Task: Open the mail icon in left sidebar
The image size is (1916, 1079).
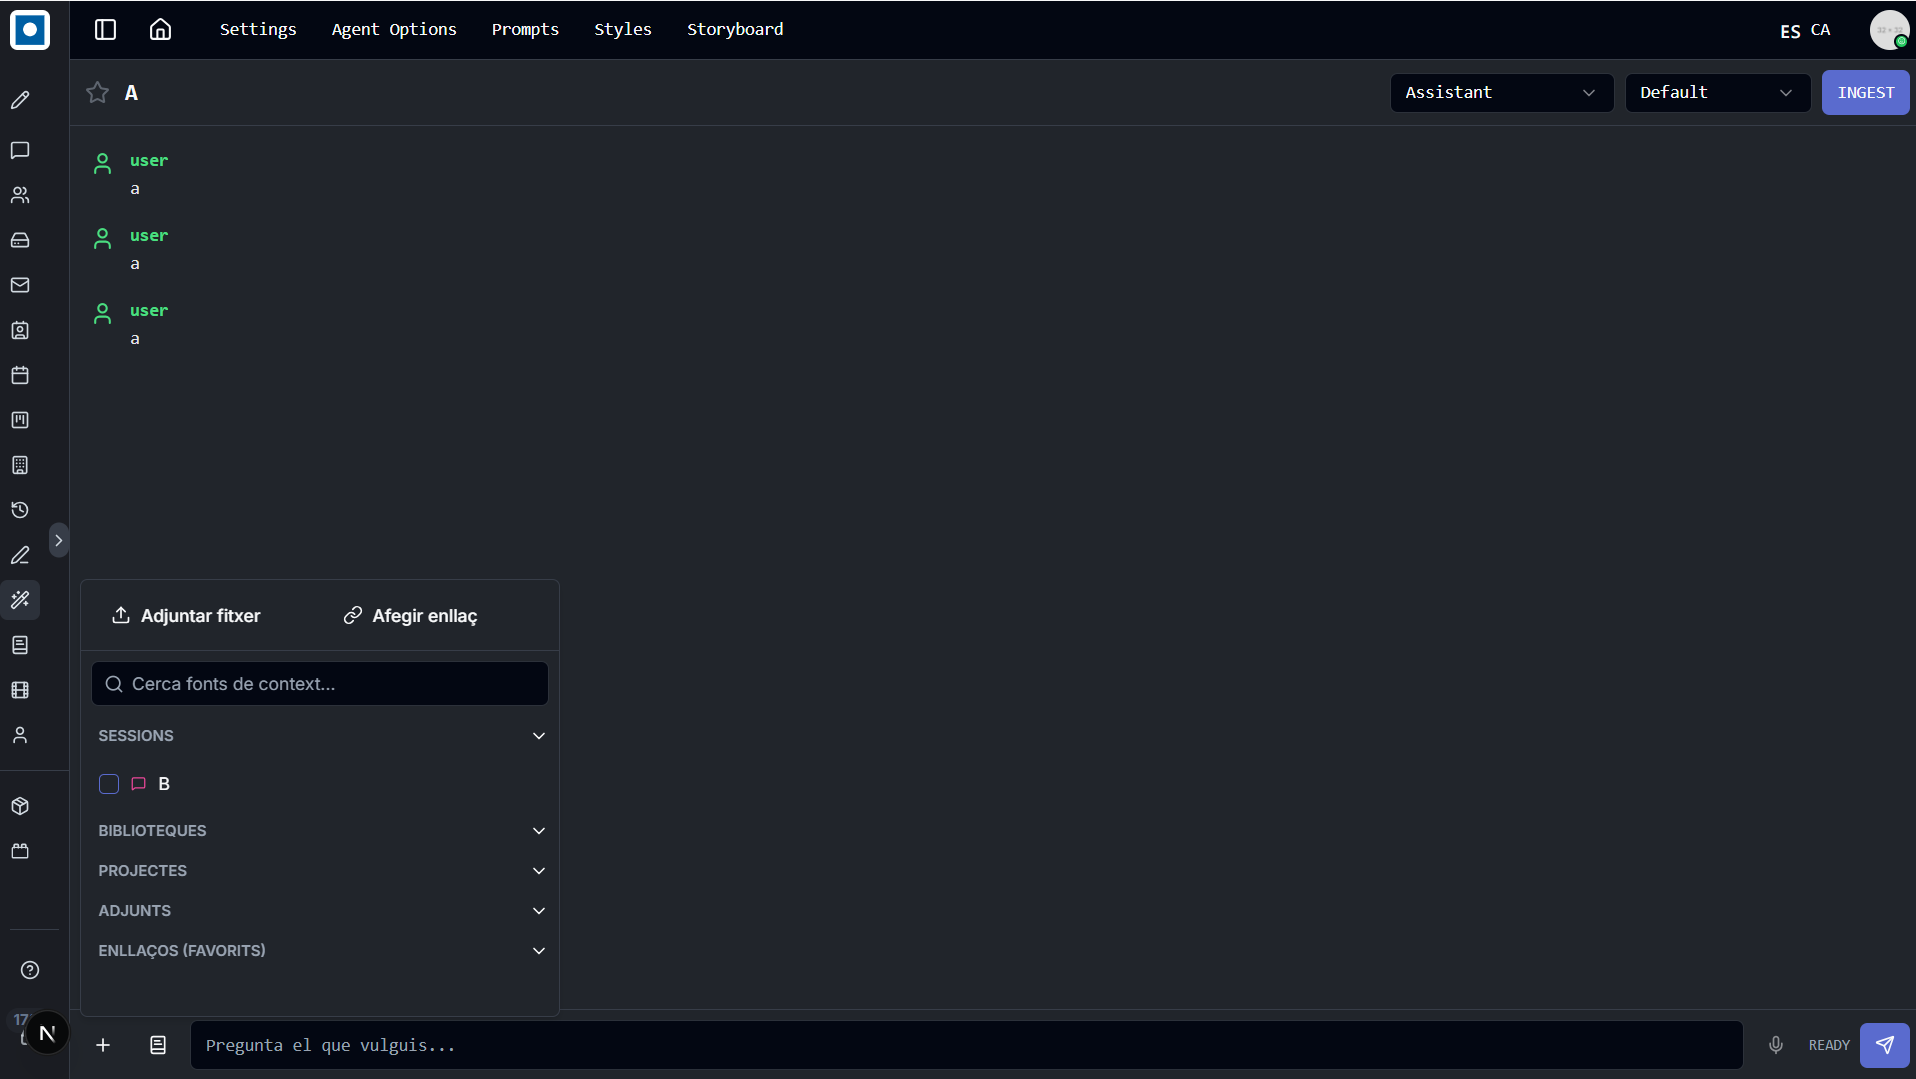Action: click(x=20, y=285)
